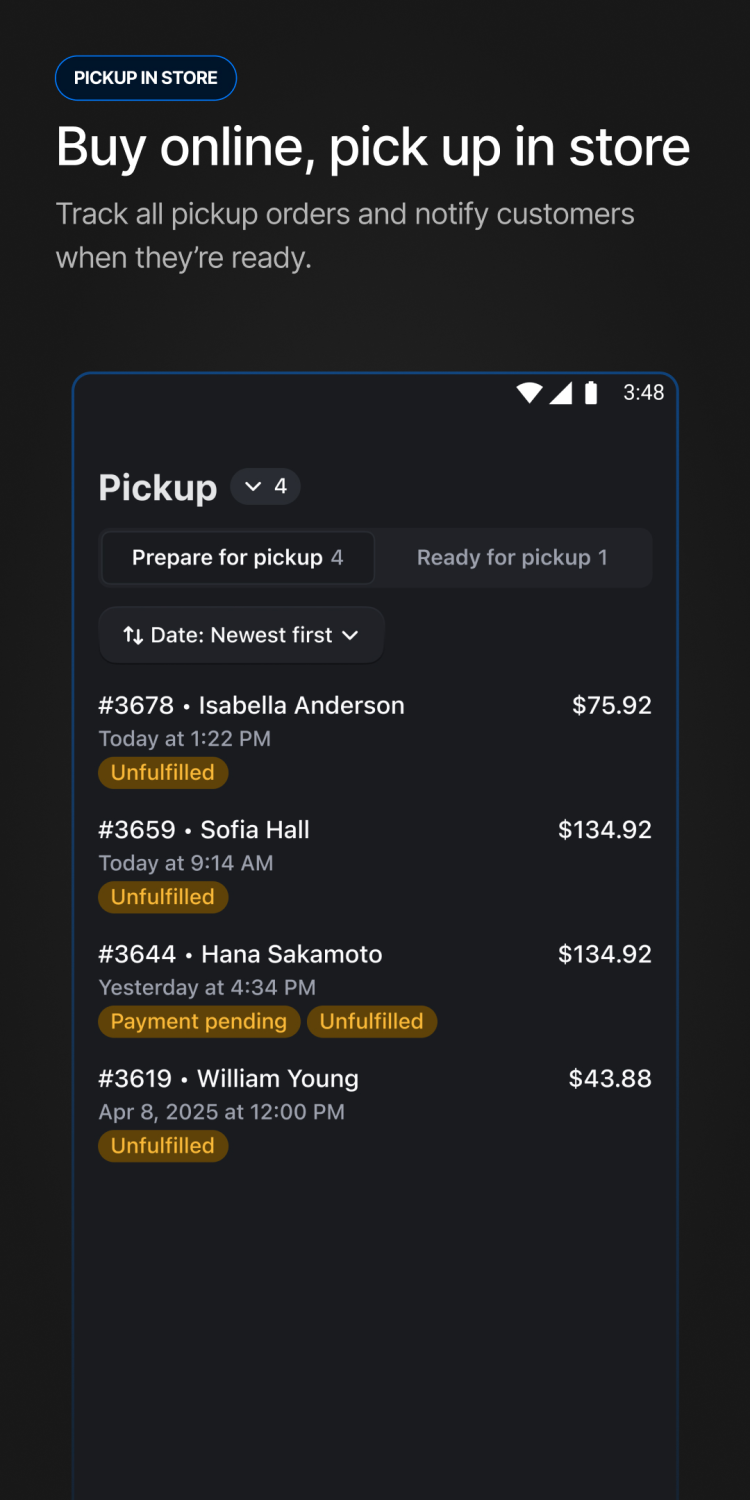Open the Date: Newest first sort dropdown
Viewport: 750px width, 1500px height.
point(241,635)
